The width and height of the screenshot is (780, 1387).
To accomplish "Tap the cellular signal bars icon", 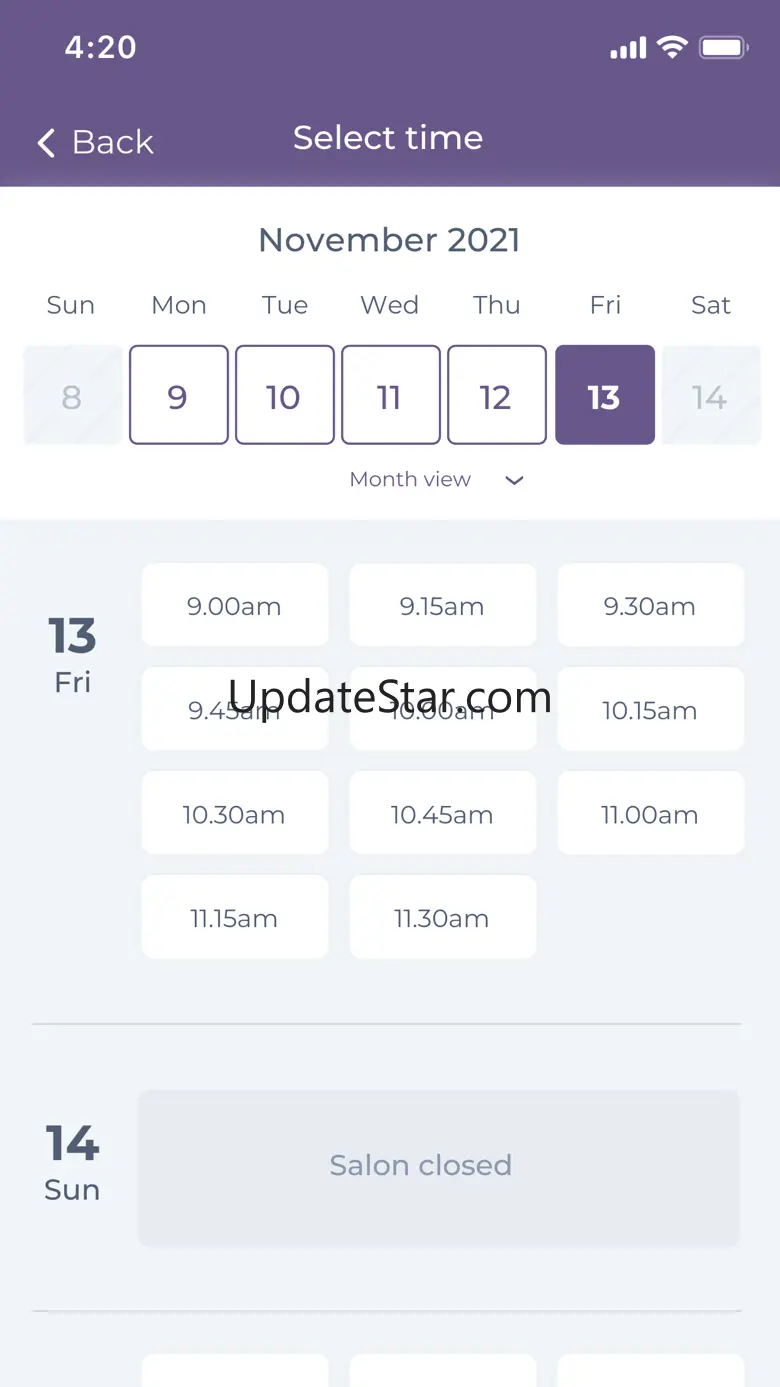I will point(628,48).
